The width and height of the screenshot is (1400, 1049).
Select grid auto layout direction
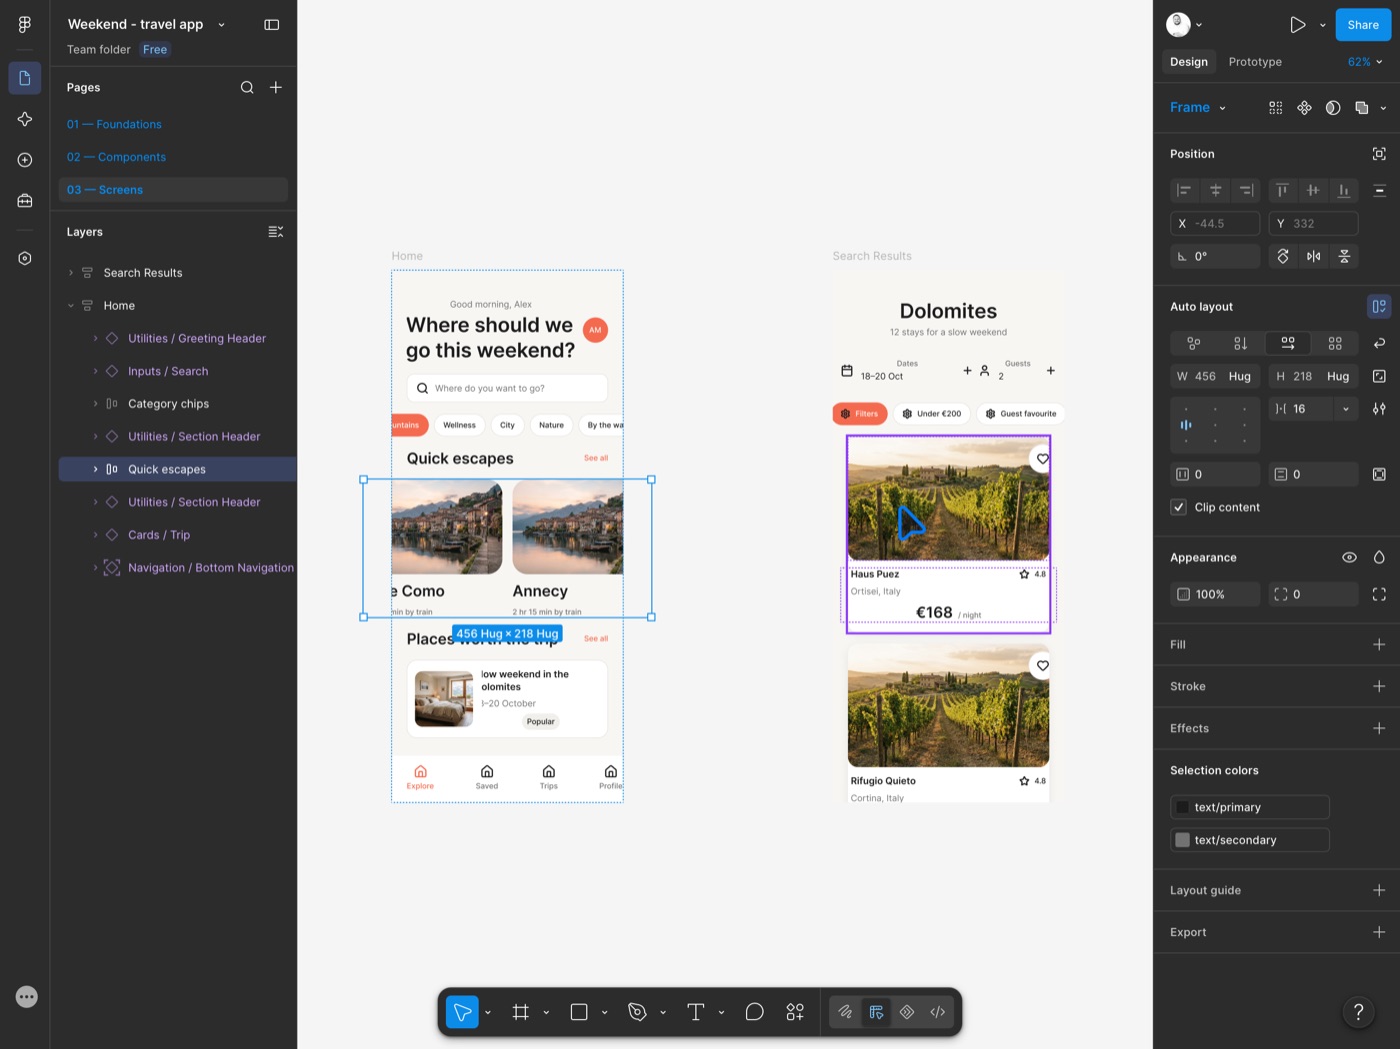[x=1335, y=343]
